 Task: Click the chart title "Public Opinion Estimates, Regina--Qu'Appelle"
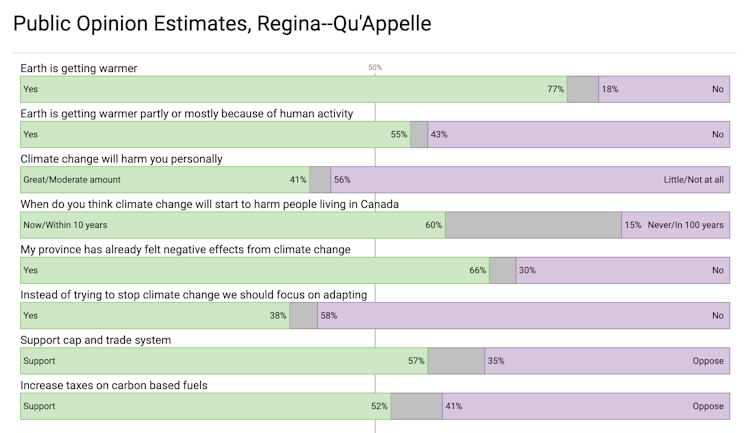tap(222, 23)
